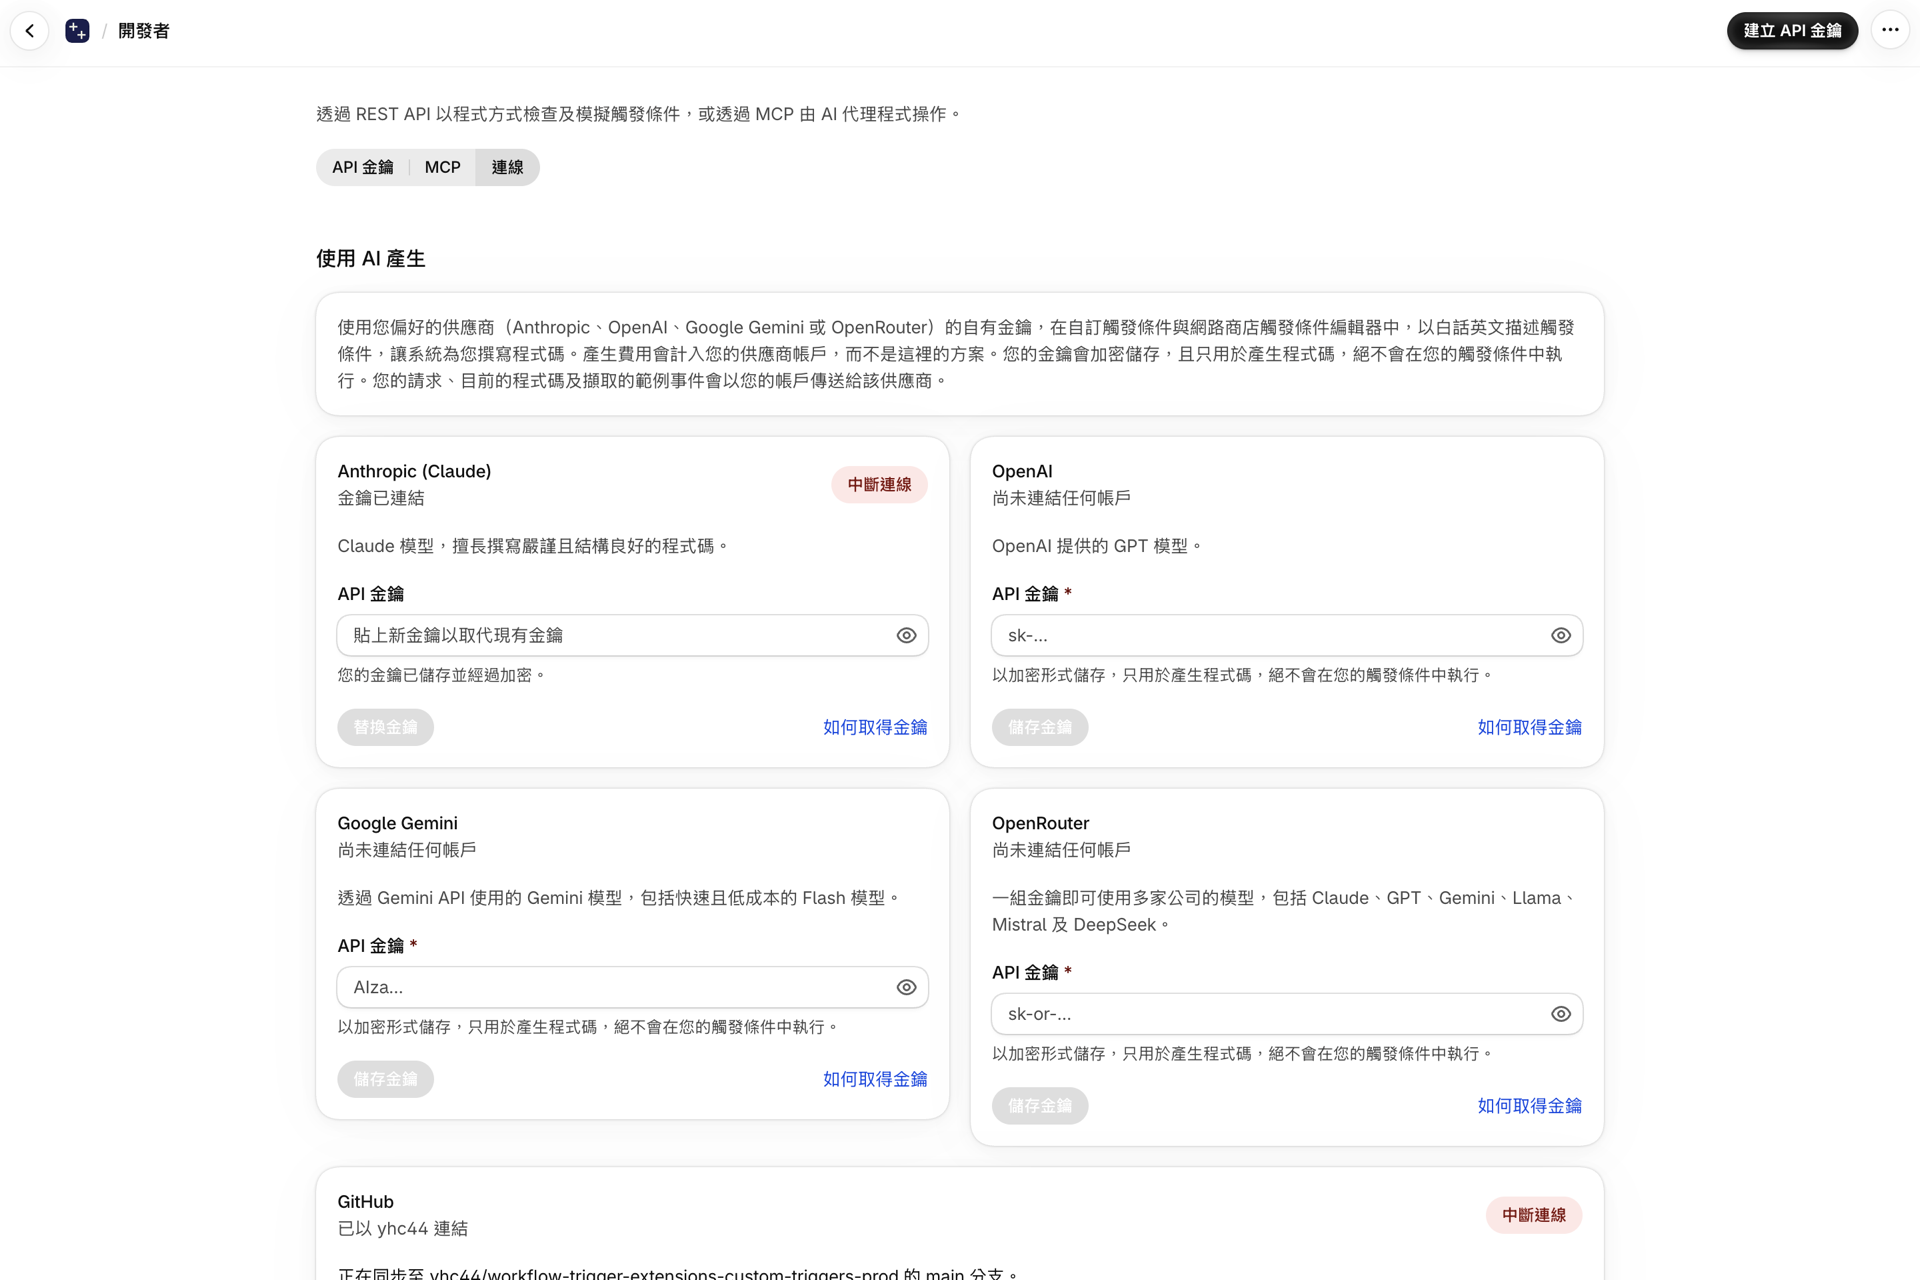1920x1280 pixels.
Task: Click the OpenRouter sk-or-... key field
Action: click(x=1287, y=1014)
